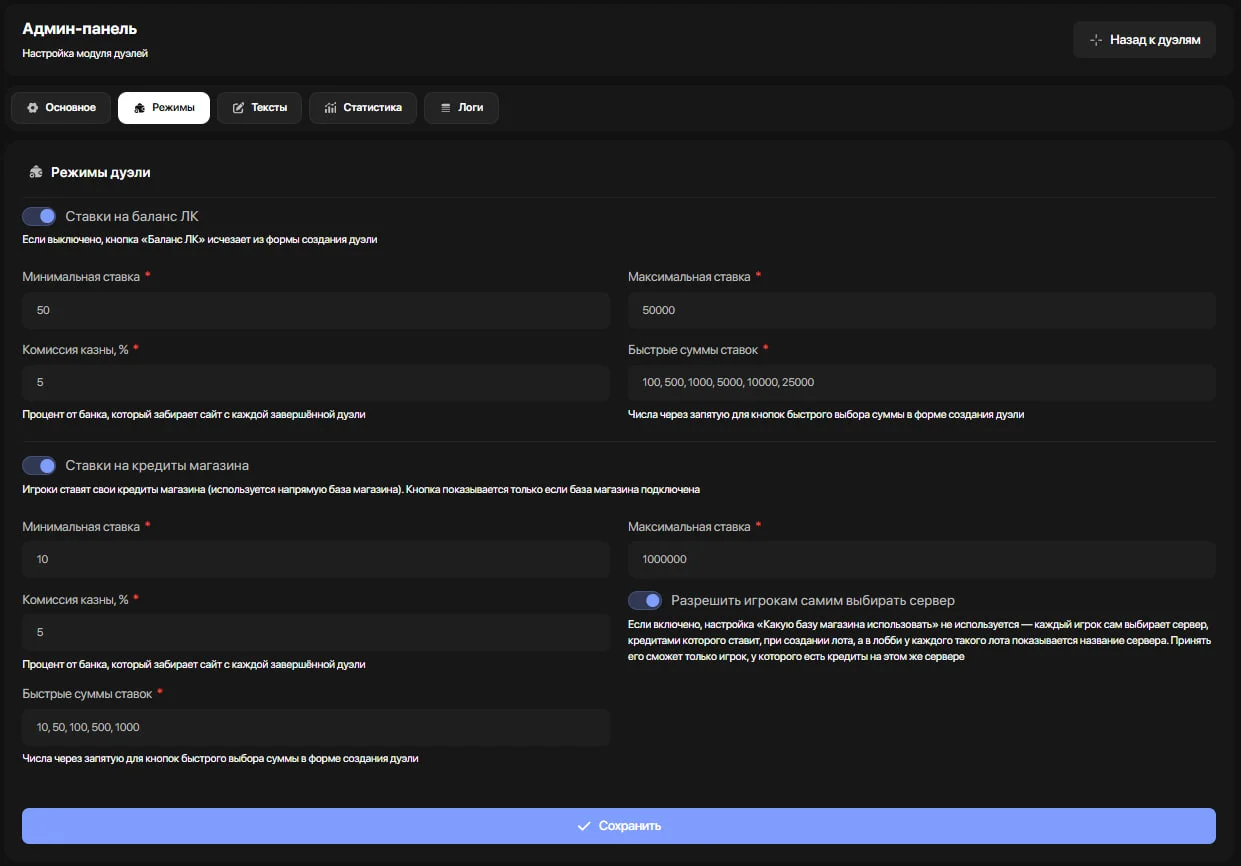Toggle Разрешить игрокам самим выбирать сервер

tap(645, 600)
